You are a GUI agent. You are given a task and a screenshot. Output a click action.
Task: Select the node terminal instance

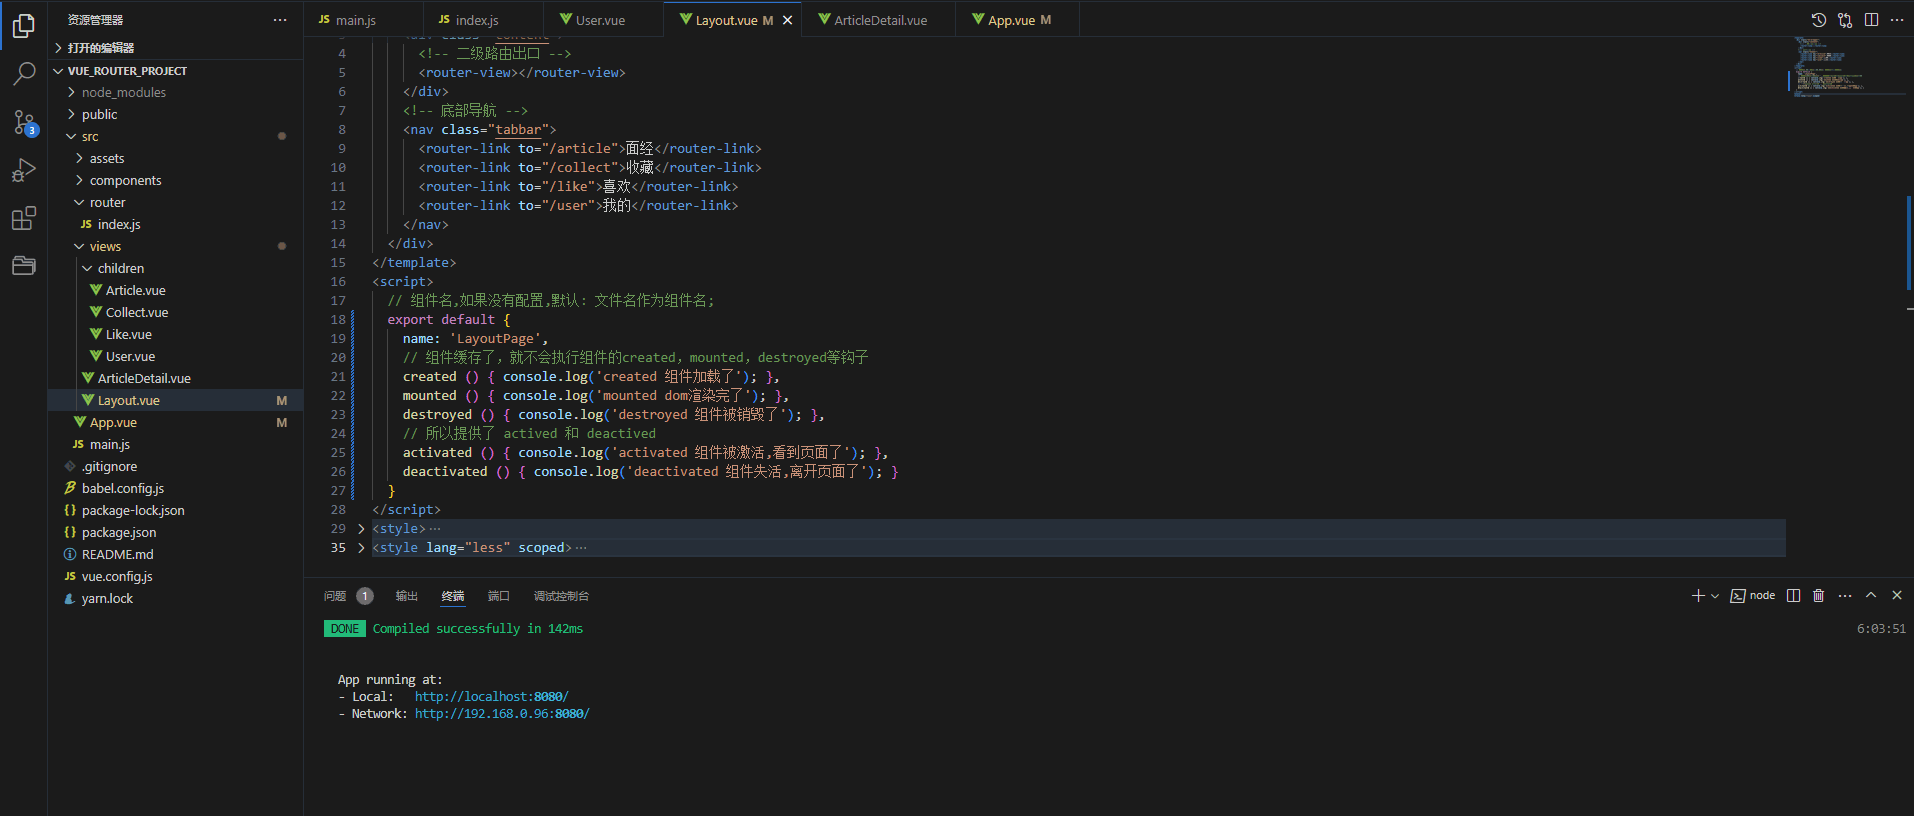click(x=1753, y=596)
